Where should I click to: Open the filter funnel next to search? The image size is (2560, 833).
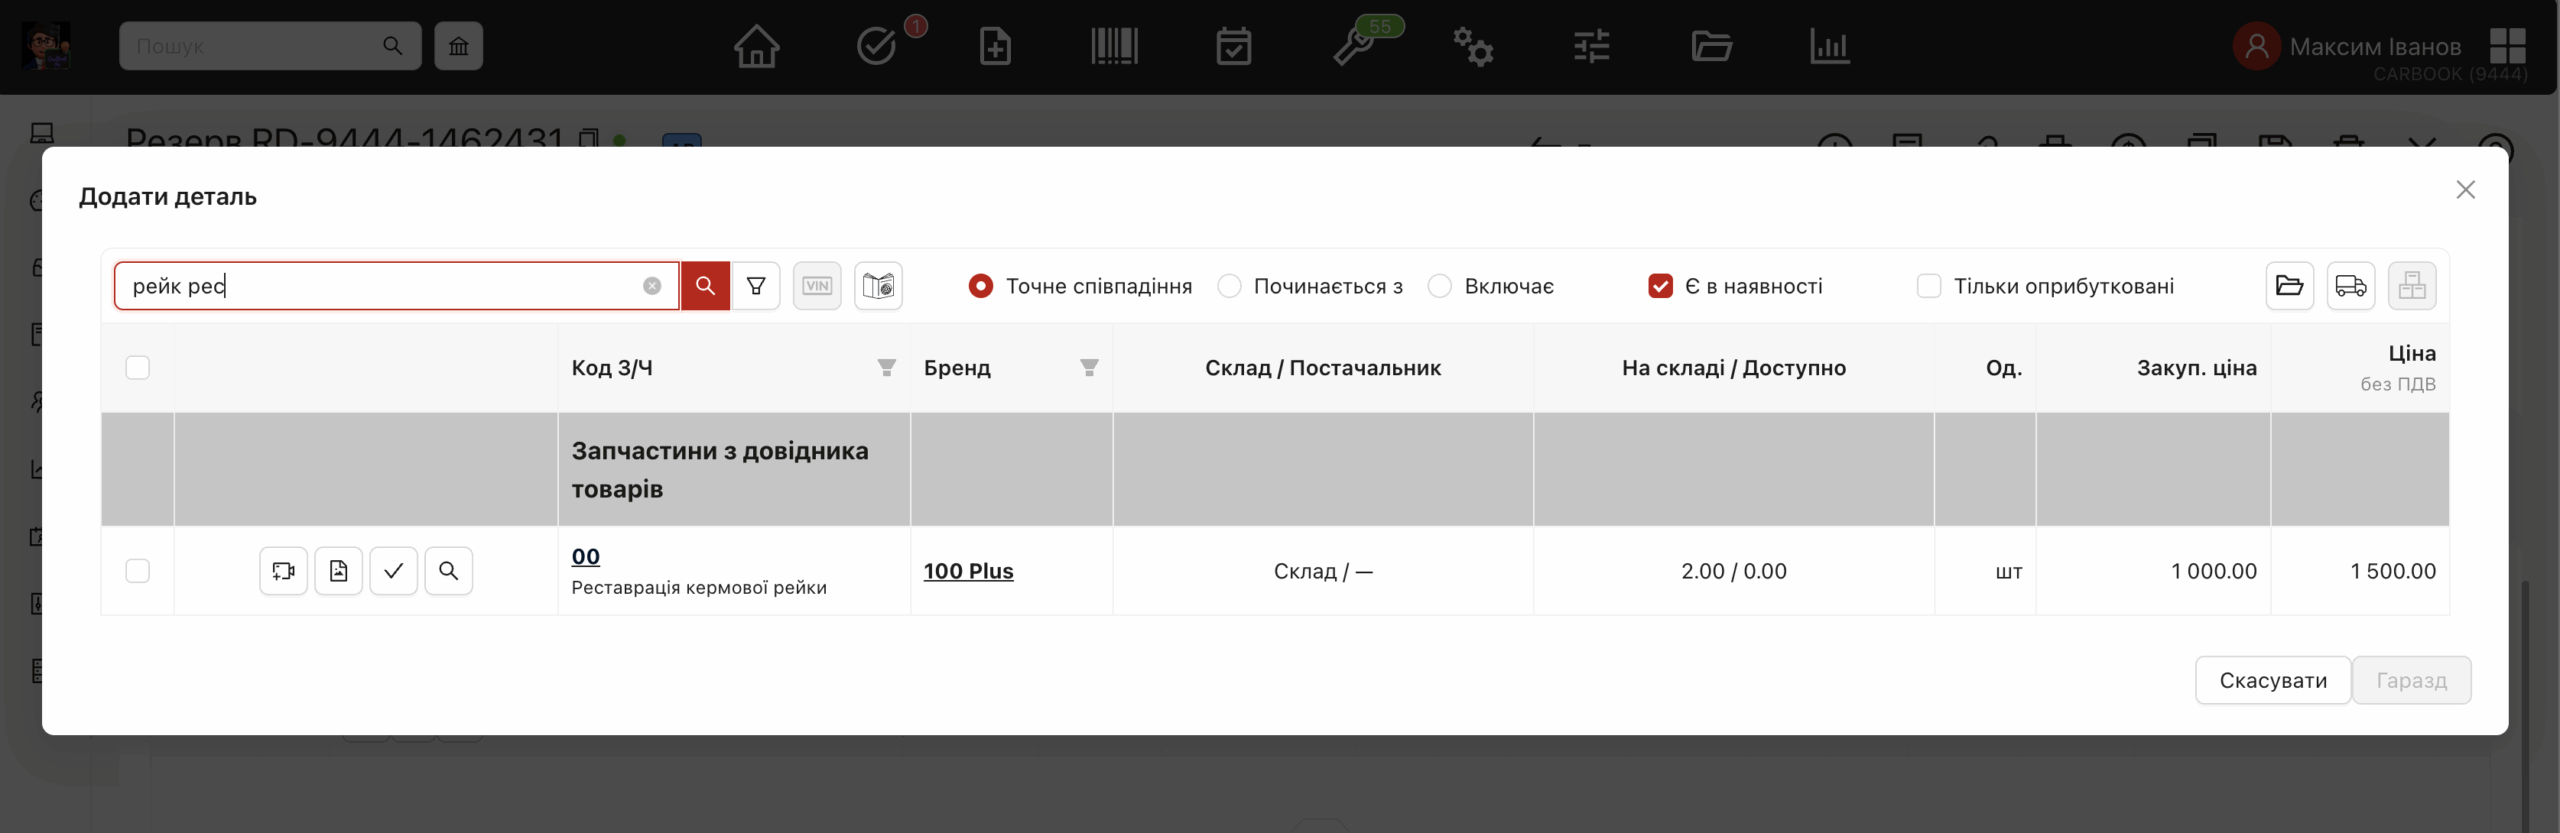coord(756,286)
